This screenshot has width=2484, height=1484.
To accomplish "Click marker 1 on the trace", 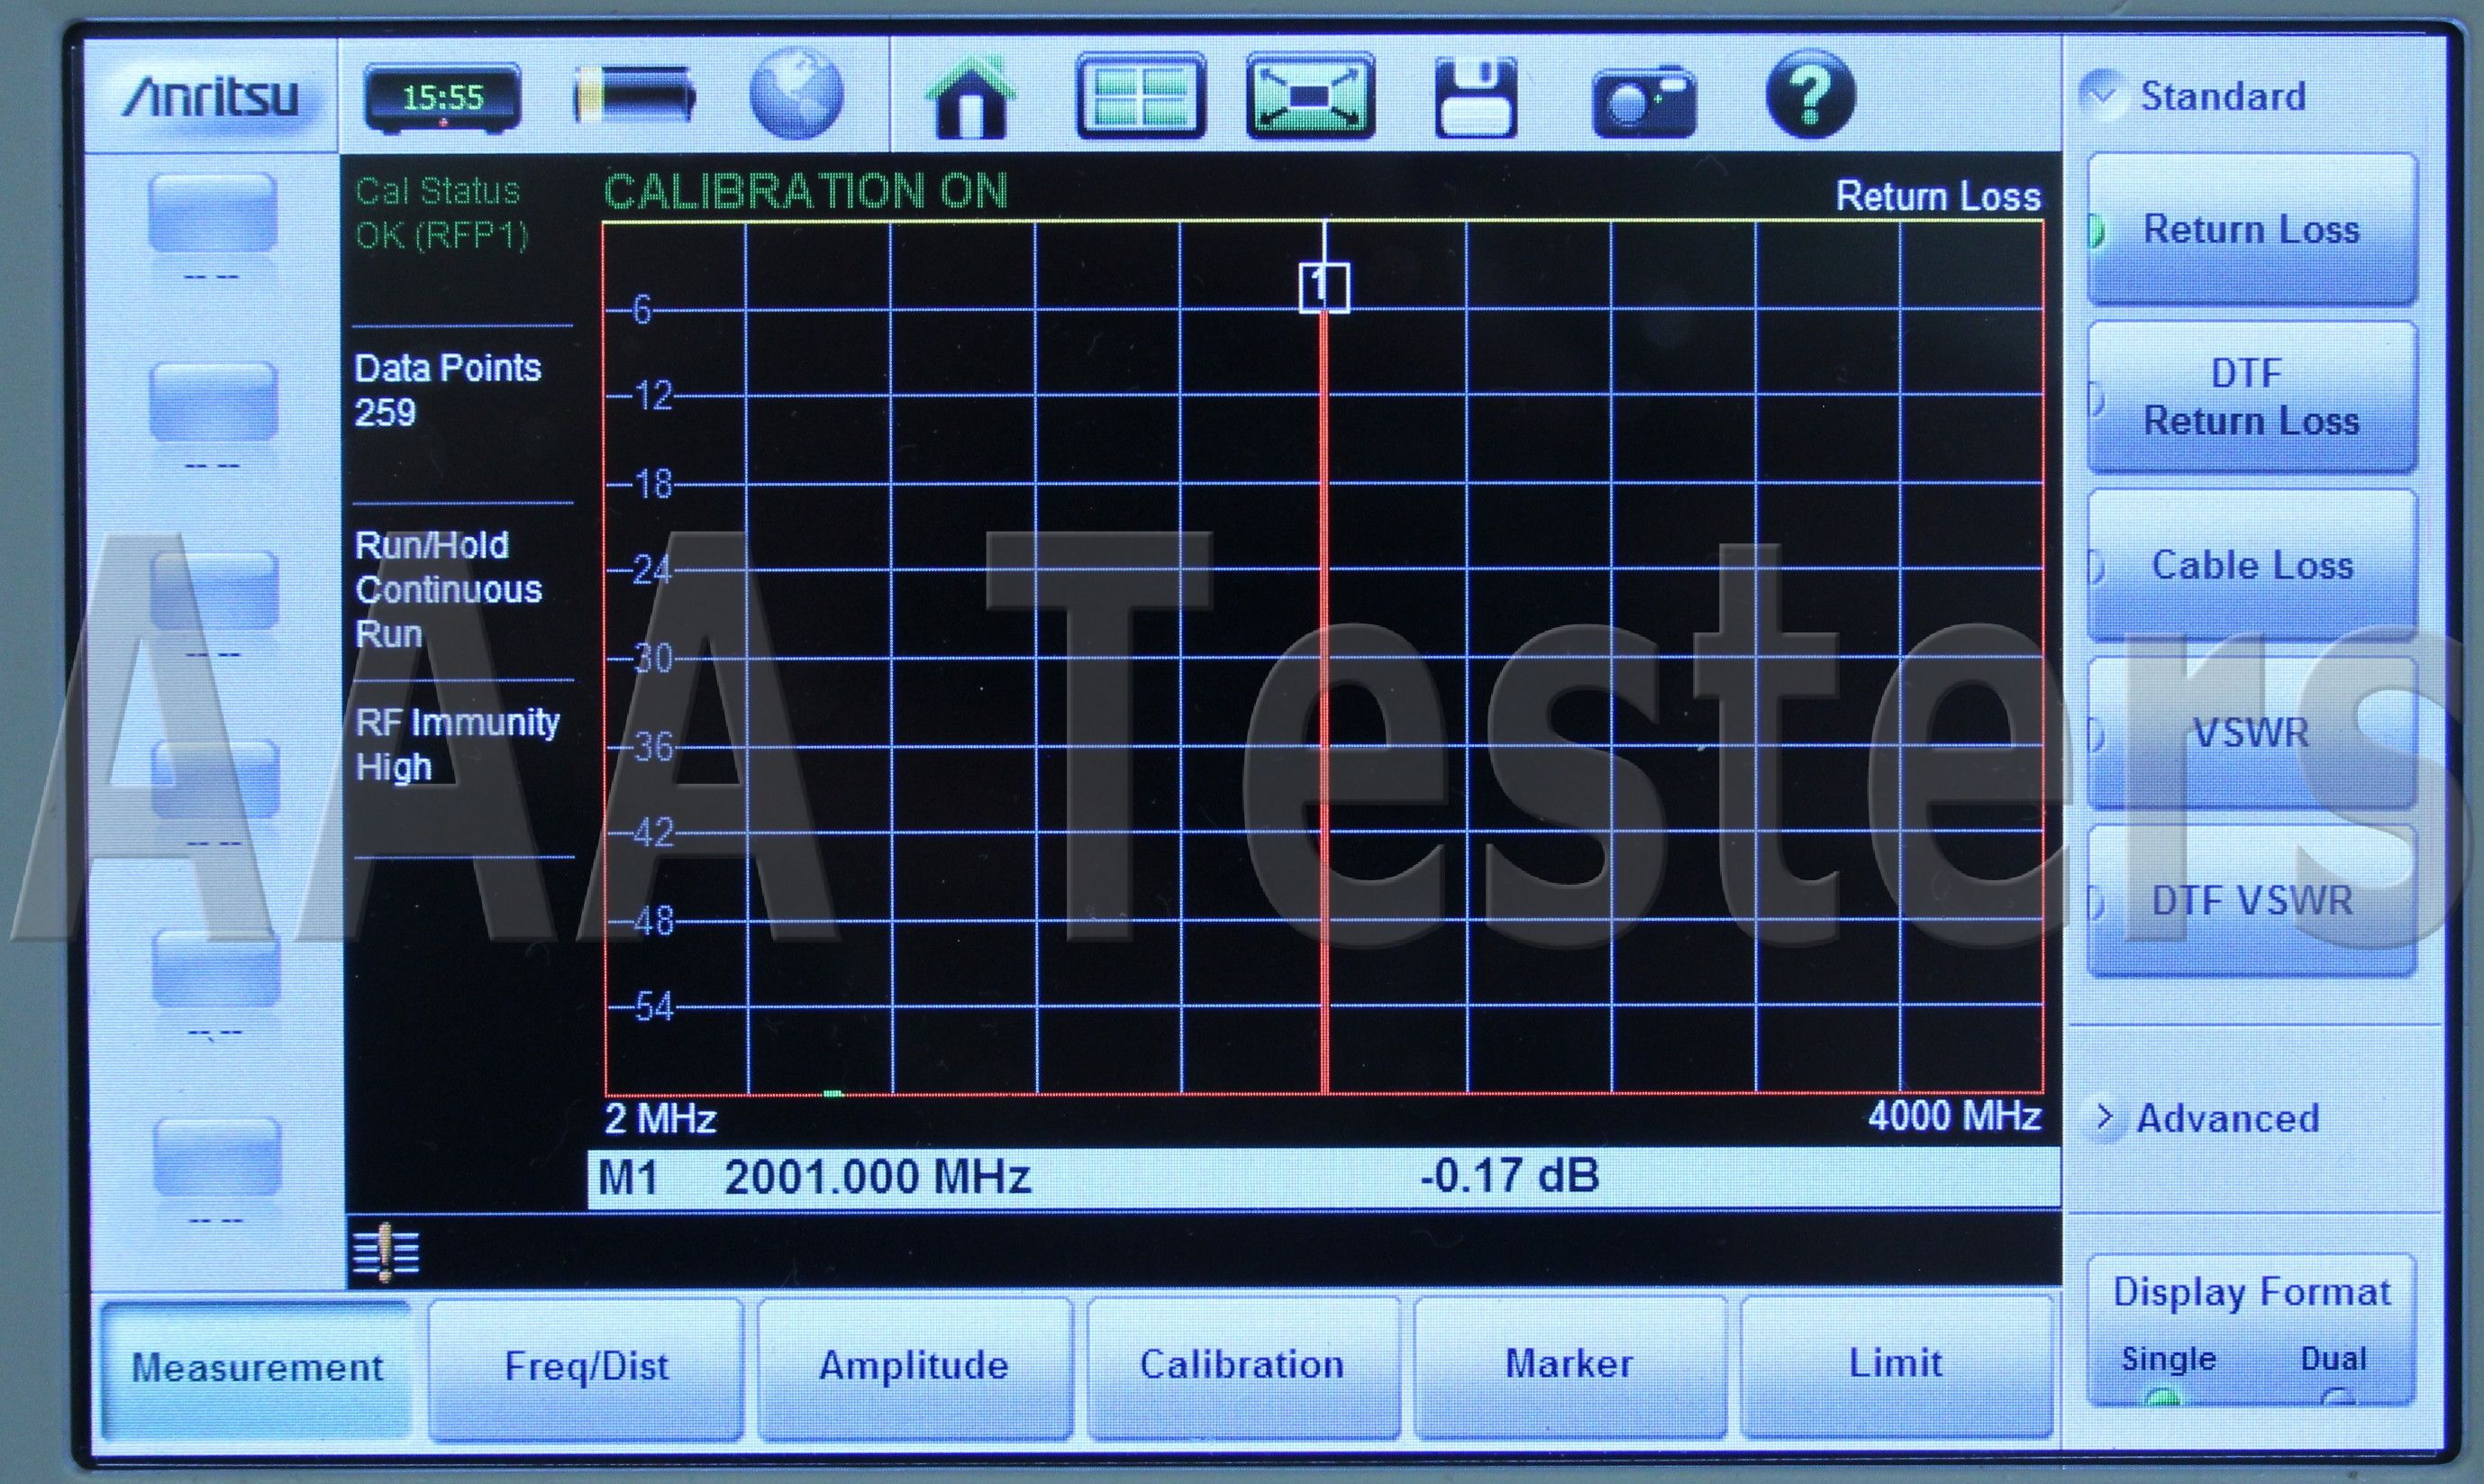I will pos(1323,288).
